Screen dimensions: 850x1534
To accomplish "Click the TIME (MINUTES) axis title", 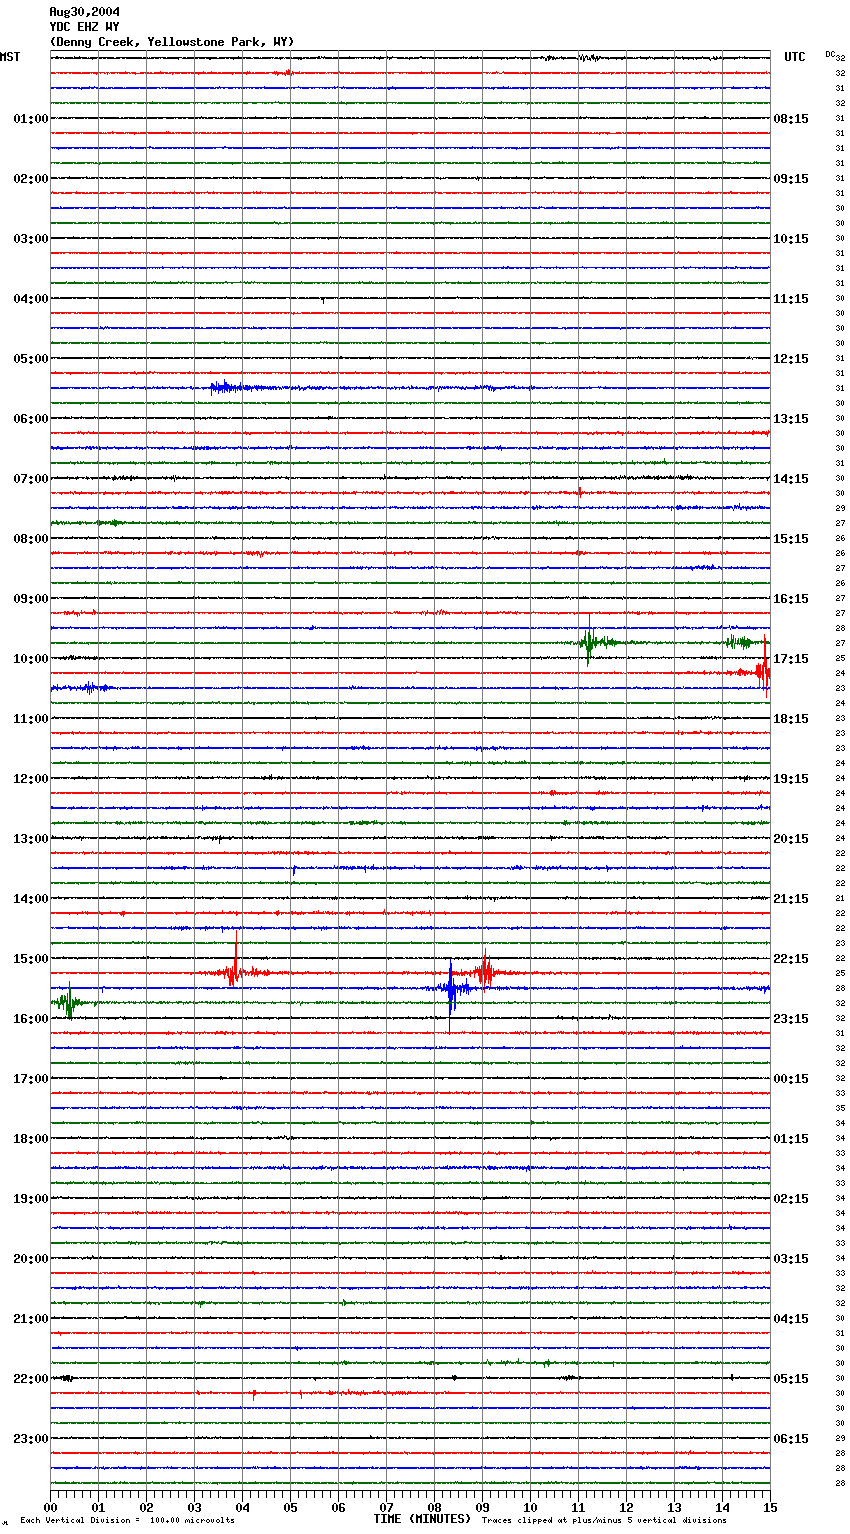I will tap(422, 1519).
